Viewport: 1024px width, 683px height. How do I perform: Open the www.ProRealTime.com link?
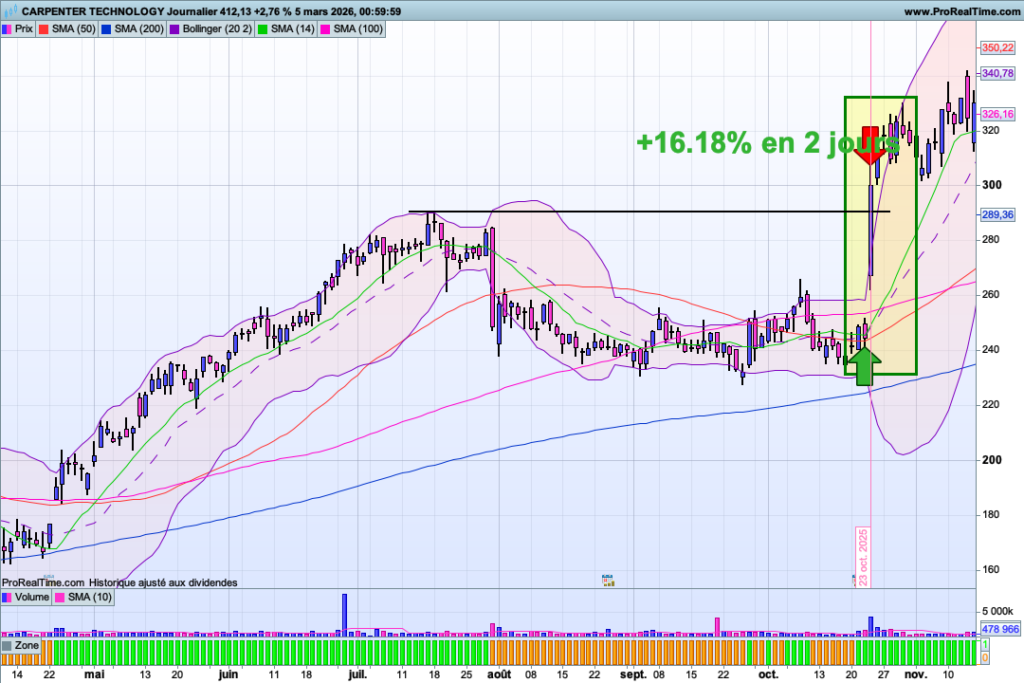tap(959, 11)
